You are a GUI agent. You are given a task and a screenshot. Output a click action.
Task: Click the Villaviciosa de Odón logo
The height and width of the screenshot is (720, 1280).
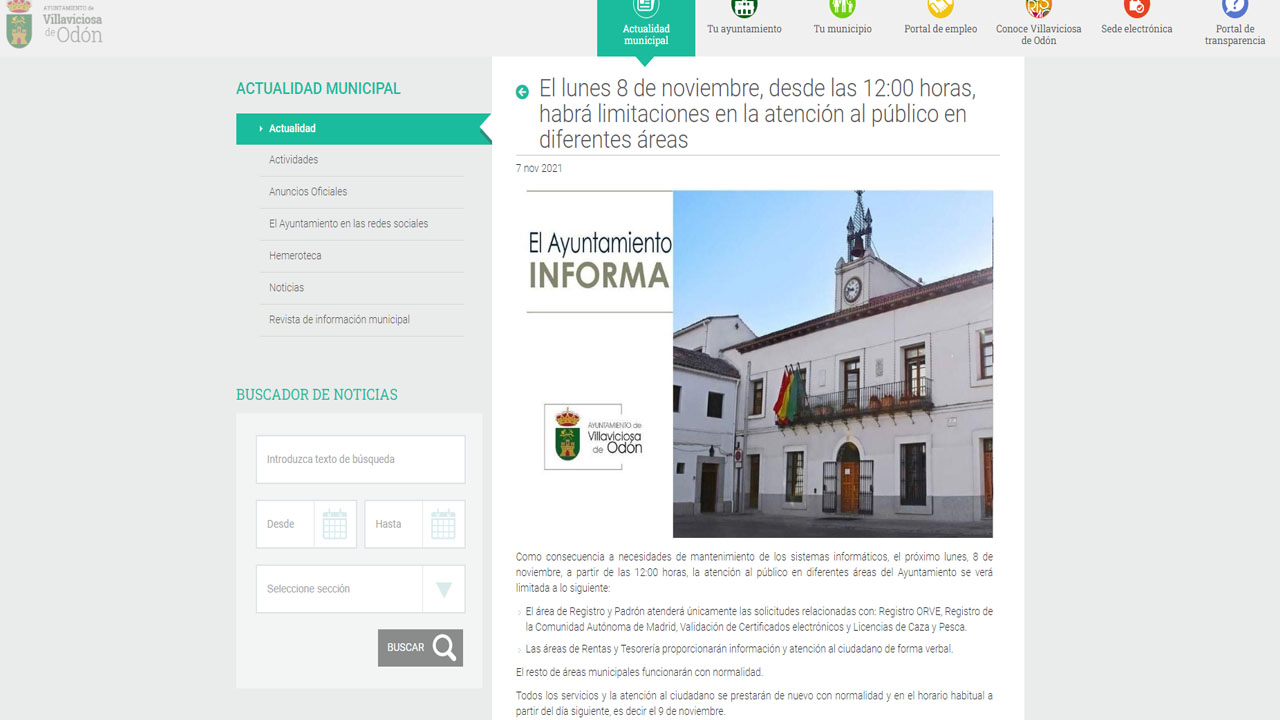pos(55,25)
